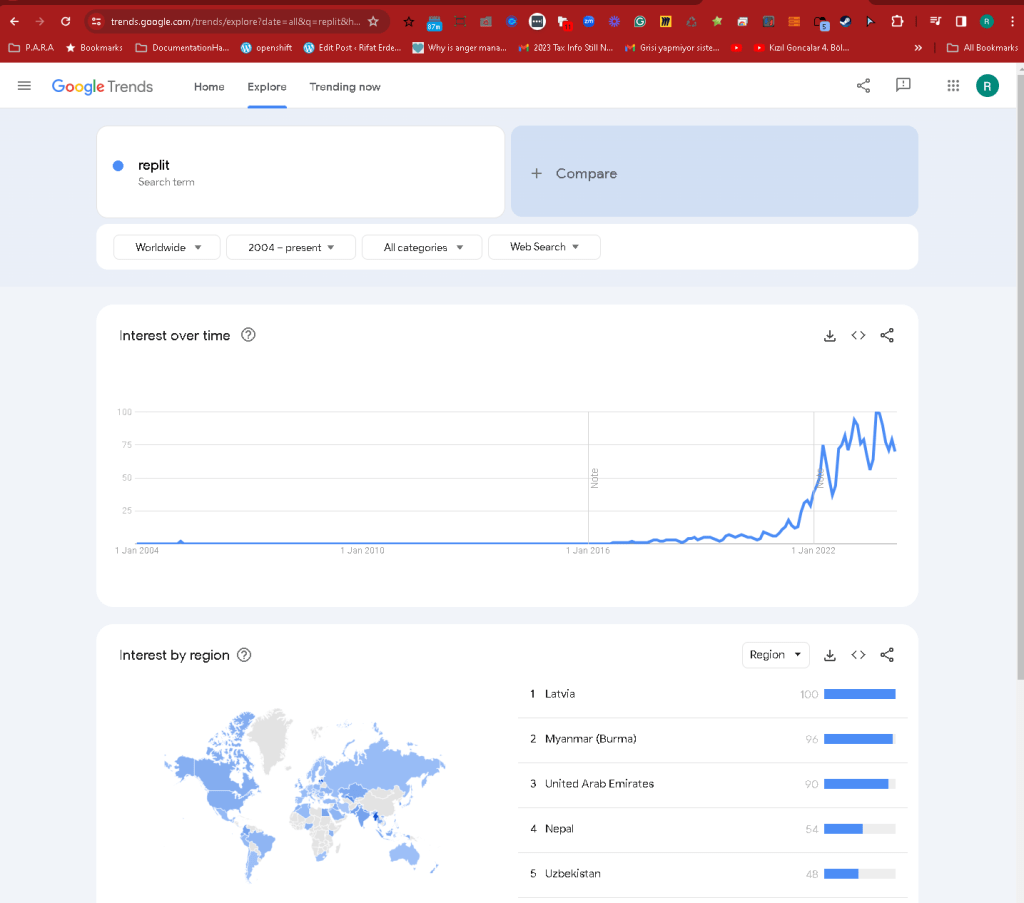The image size is (1024, 903).
Task: Open the Web Search type dropdown
Action: pos(544,247)
